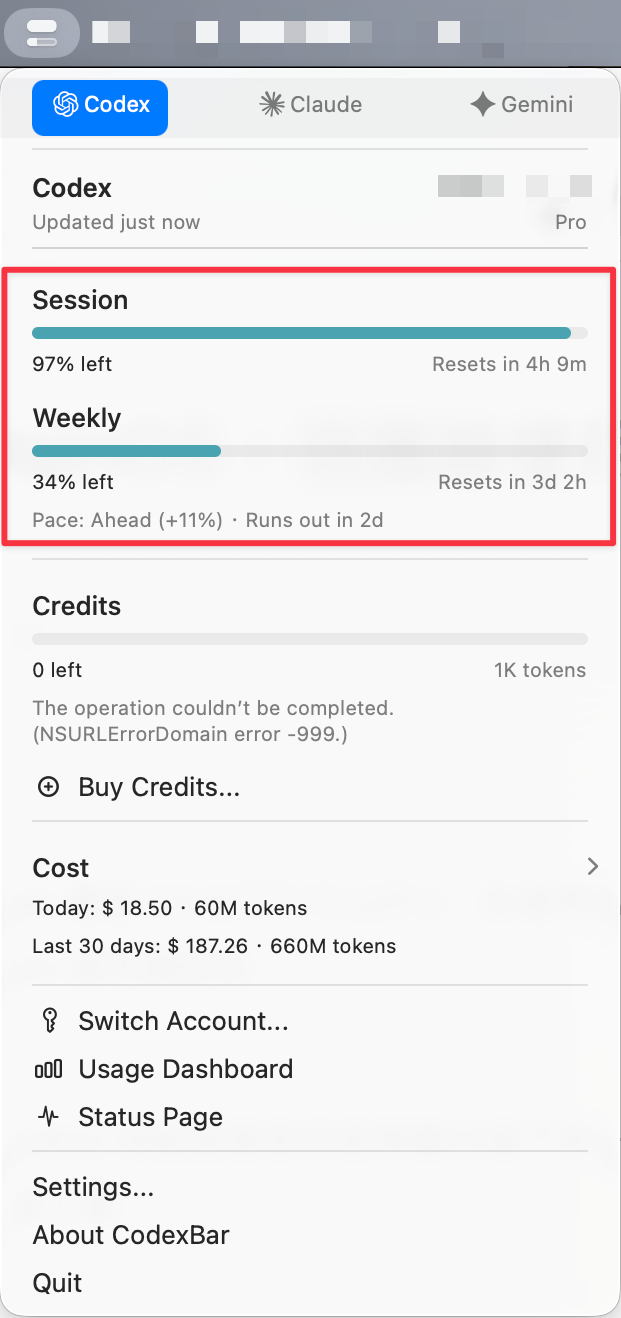Open Switch Account
Viewport: 621px width, 1318px height.
click(183, 1021)
